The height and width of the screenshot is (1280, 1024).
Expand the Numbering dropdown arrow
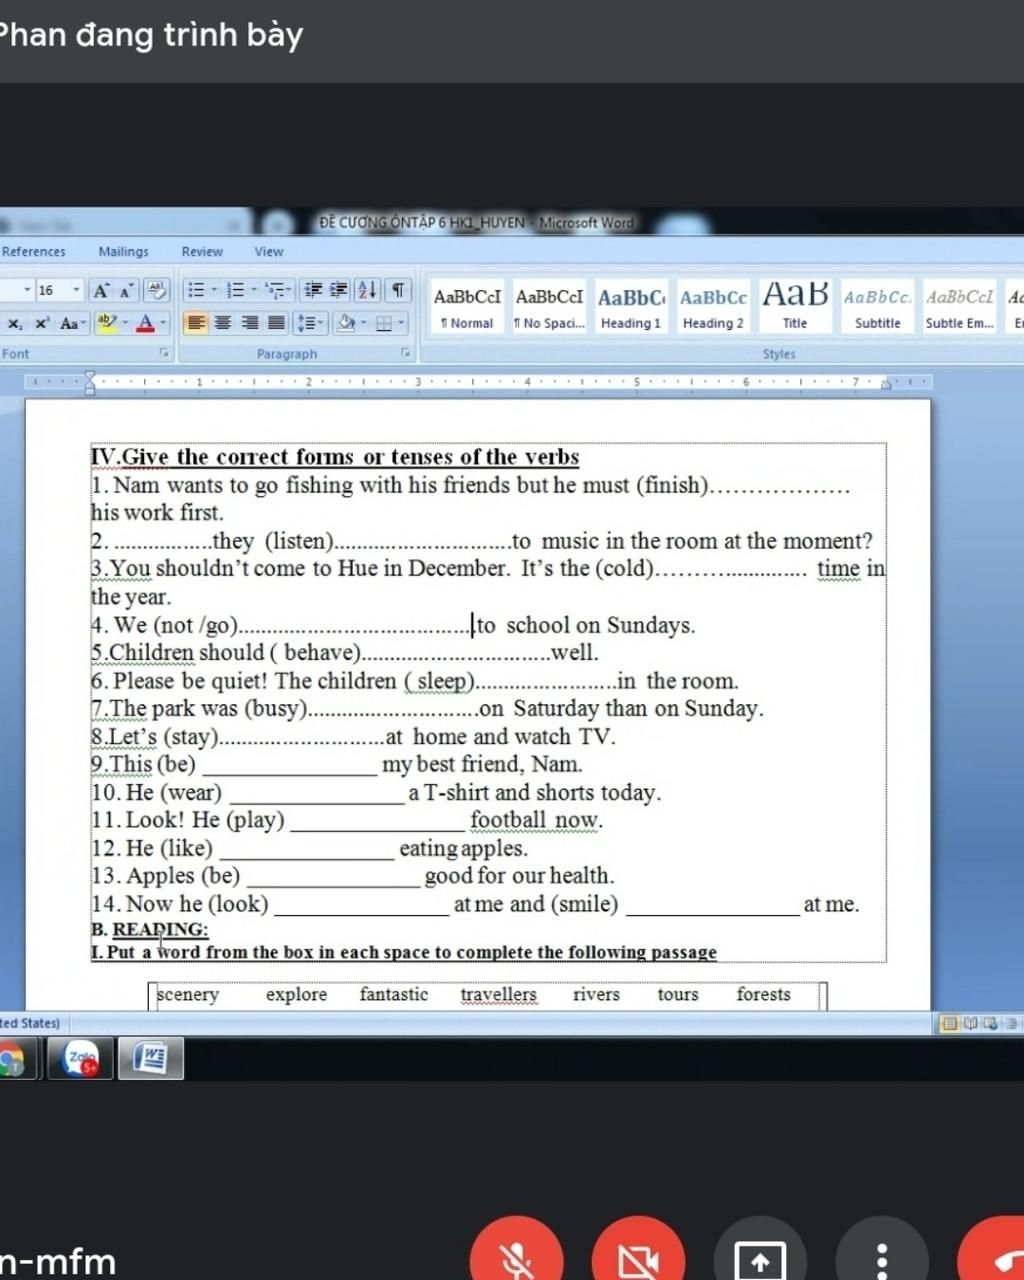(254, 291)
